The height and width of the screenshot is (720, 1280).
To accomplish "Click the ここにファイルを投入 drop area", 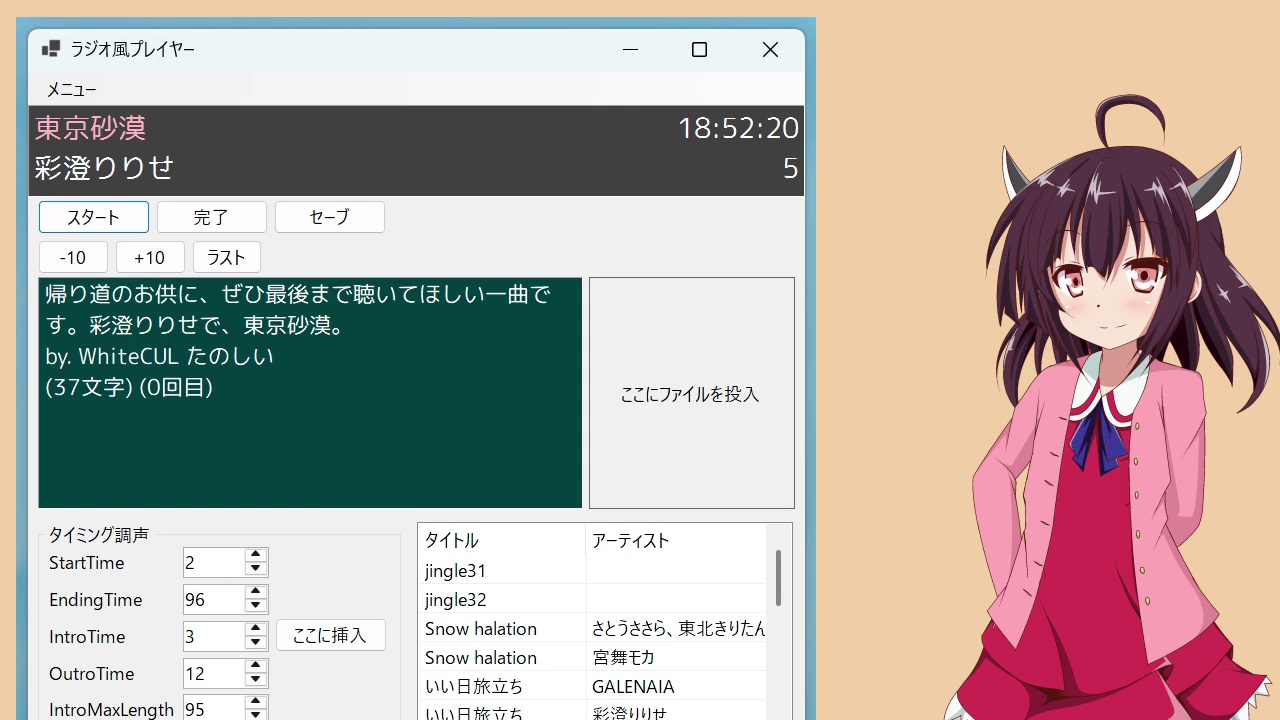I will (691, 393).
